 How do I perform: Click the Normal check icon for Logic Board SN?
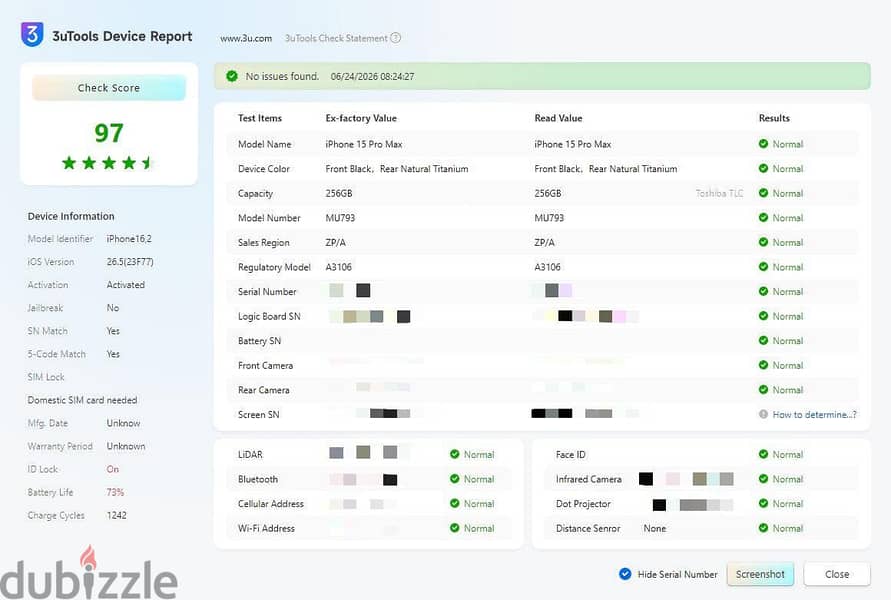763,316
